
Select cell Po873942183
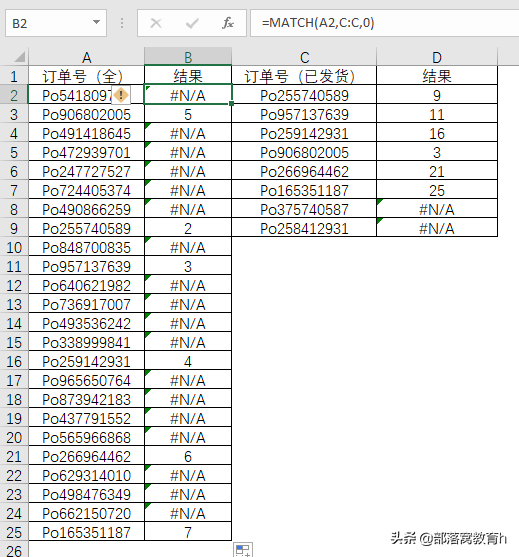click(x=86, y=399)
